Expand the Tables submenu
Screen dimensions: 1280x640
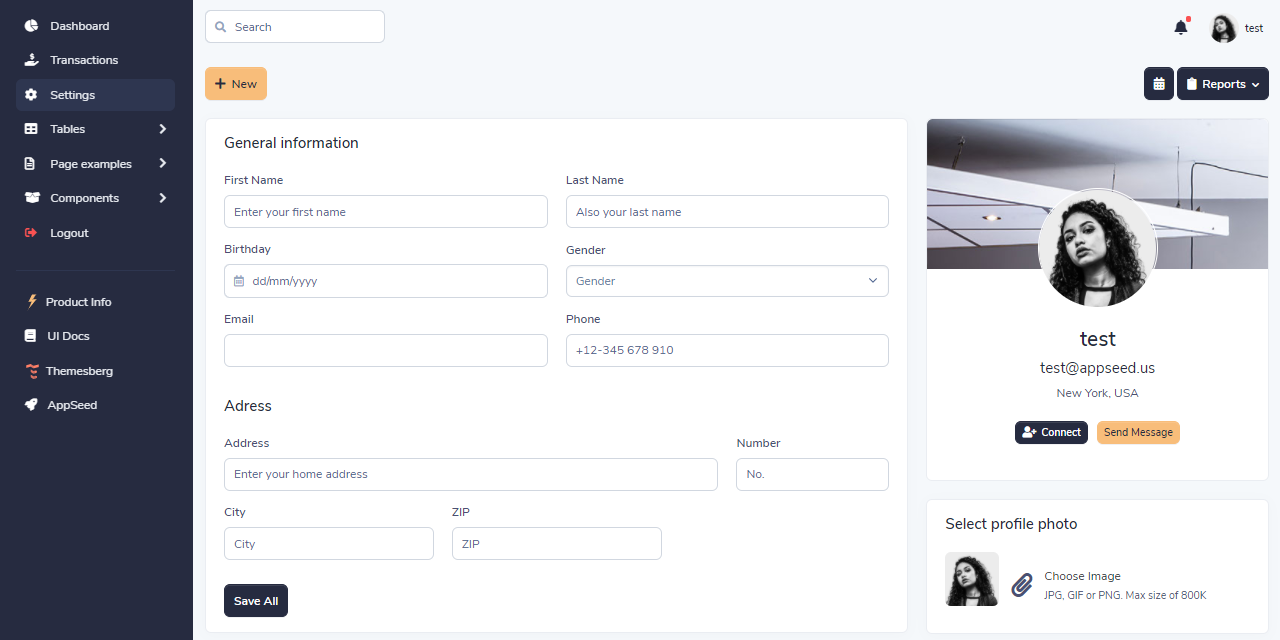tap(162, 129)
